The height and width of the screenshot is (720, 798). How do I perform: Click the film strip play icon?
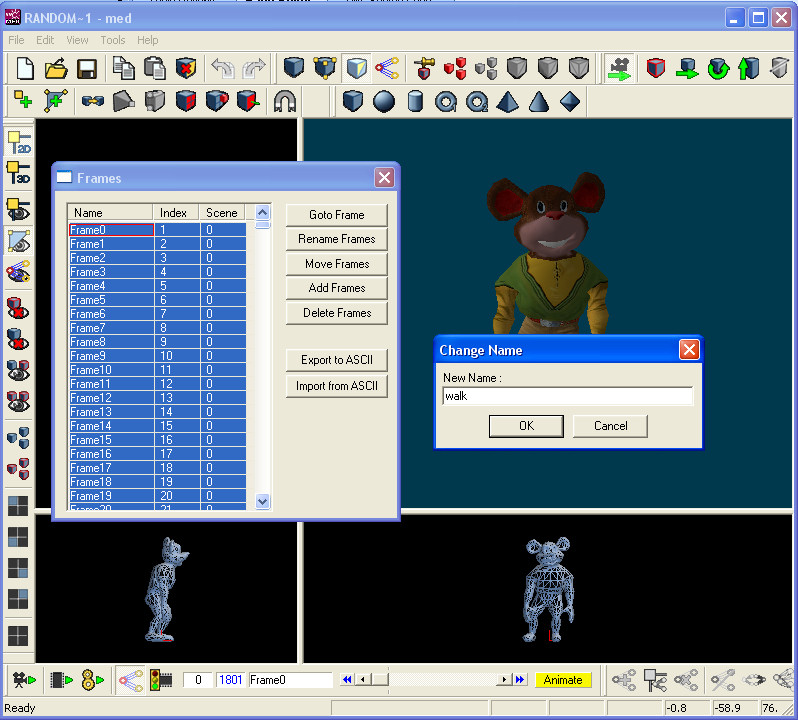[62, 680]
